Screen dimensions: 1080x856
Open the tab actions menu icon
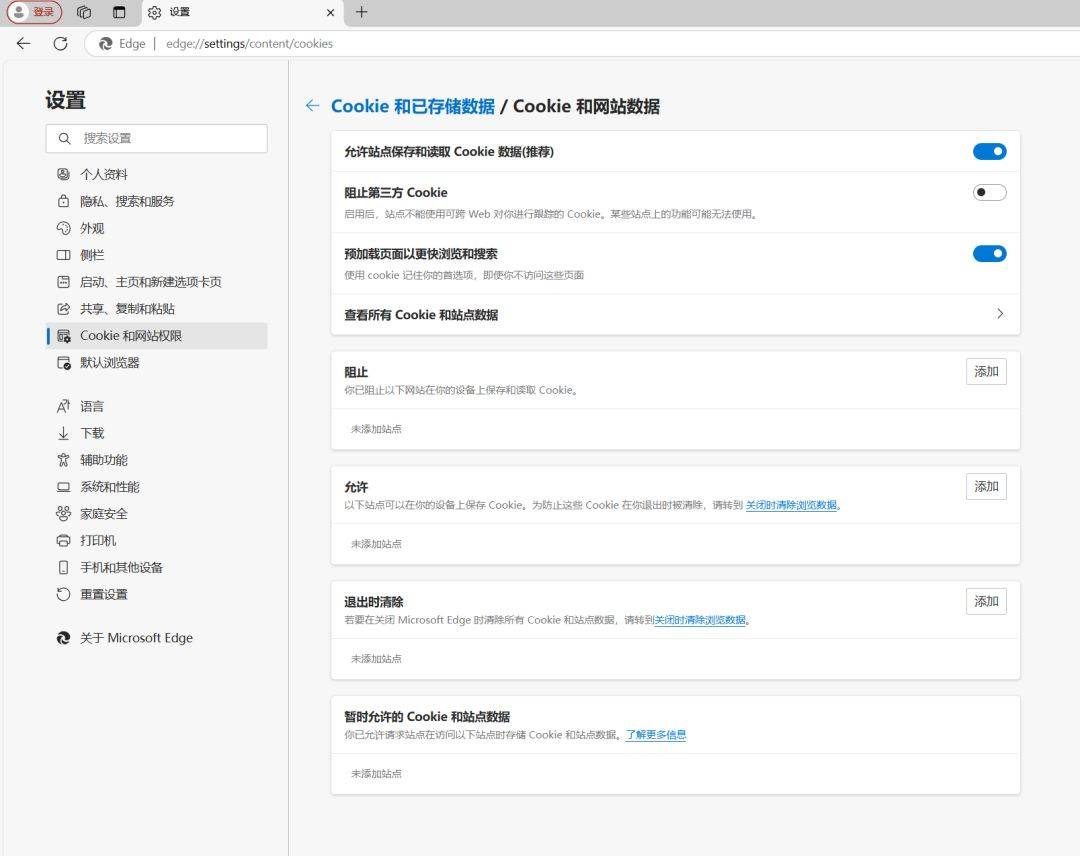click(119, 12)
